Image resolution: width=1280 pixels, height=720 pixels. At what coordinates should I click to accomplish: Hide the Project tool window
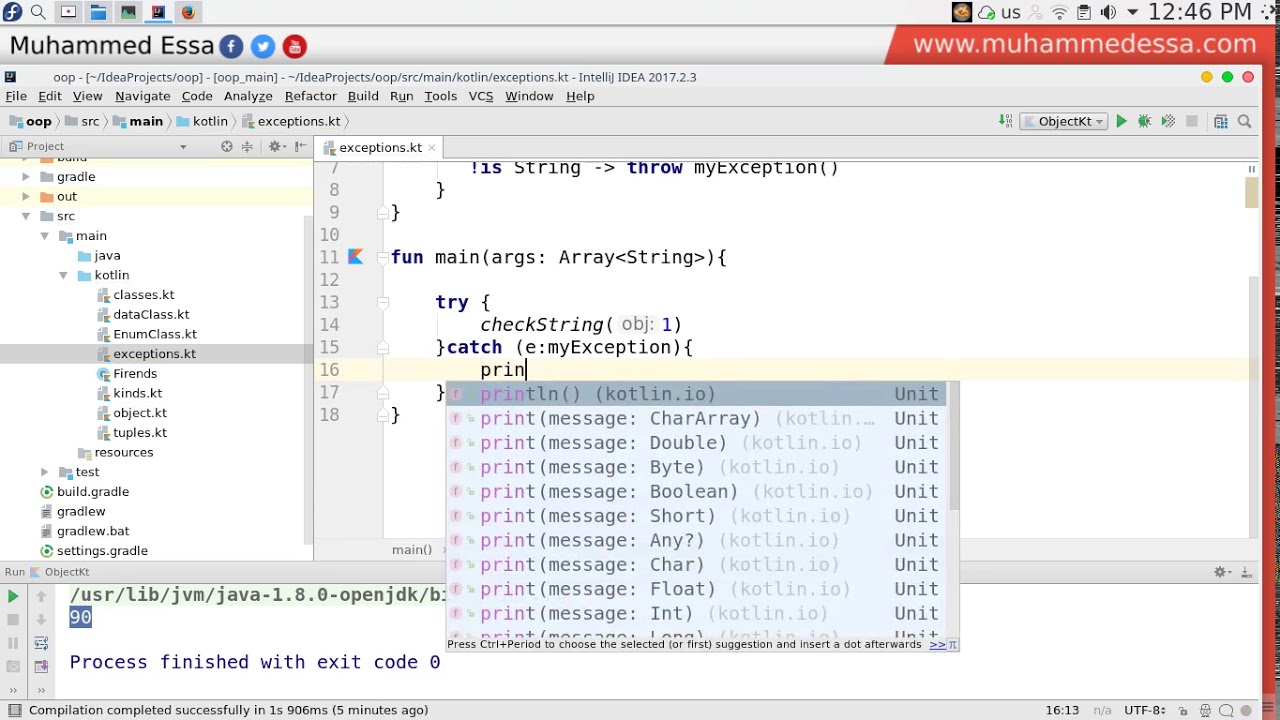(300, 147)
